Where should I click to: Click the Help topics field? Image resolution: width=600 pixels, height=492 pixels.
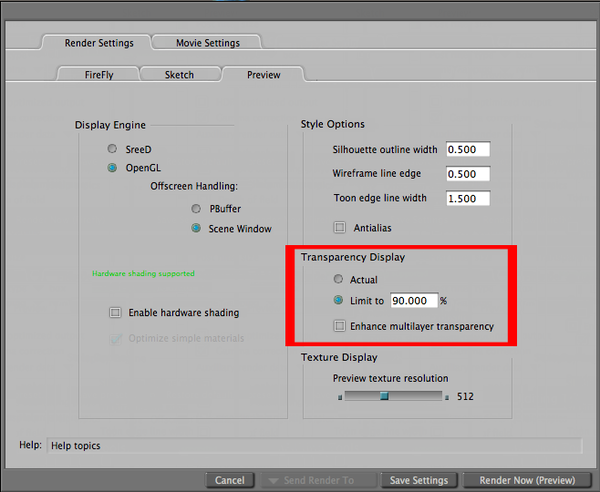[x=314, y=445]
